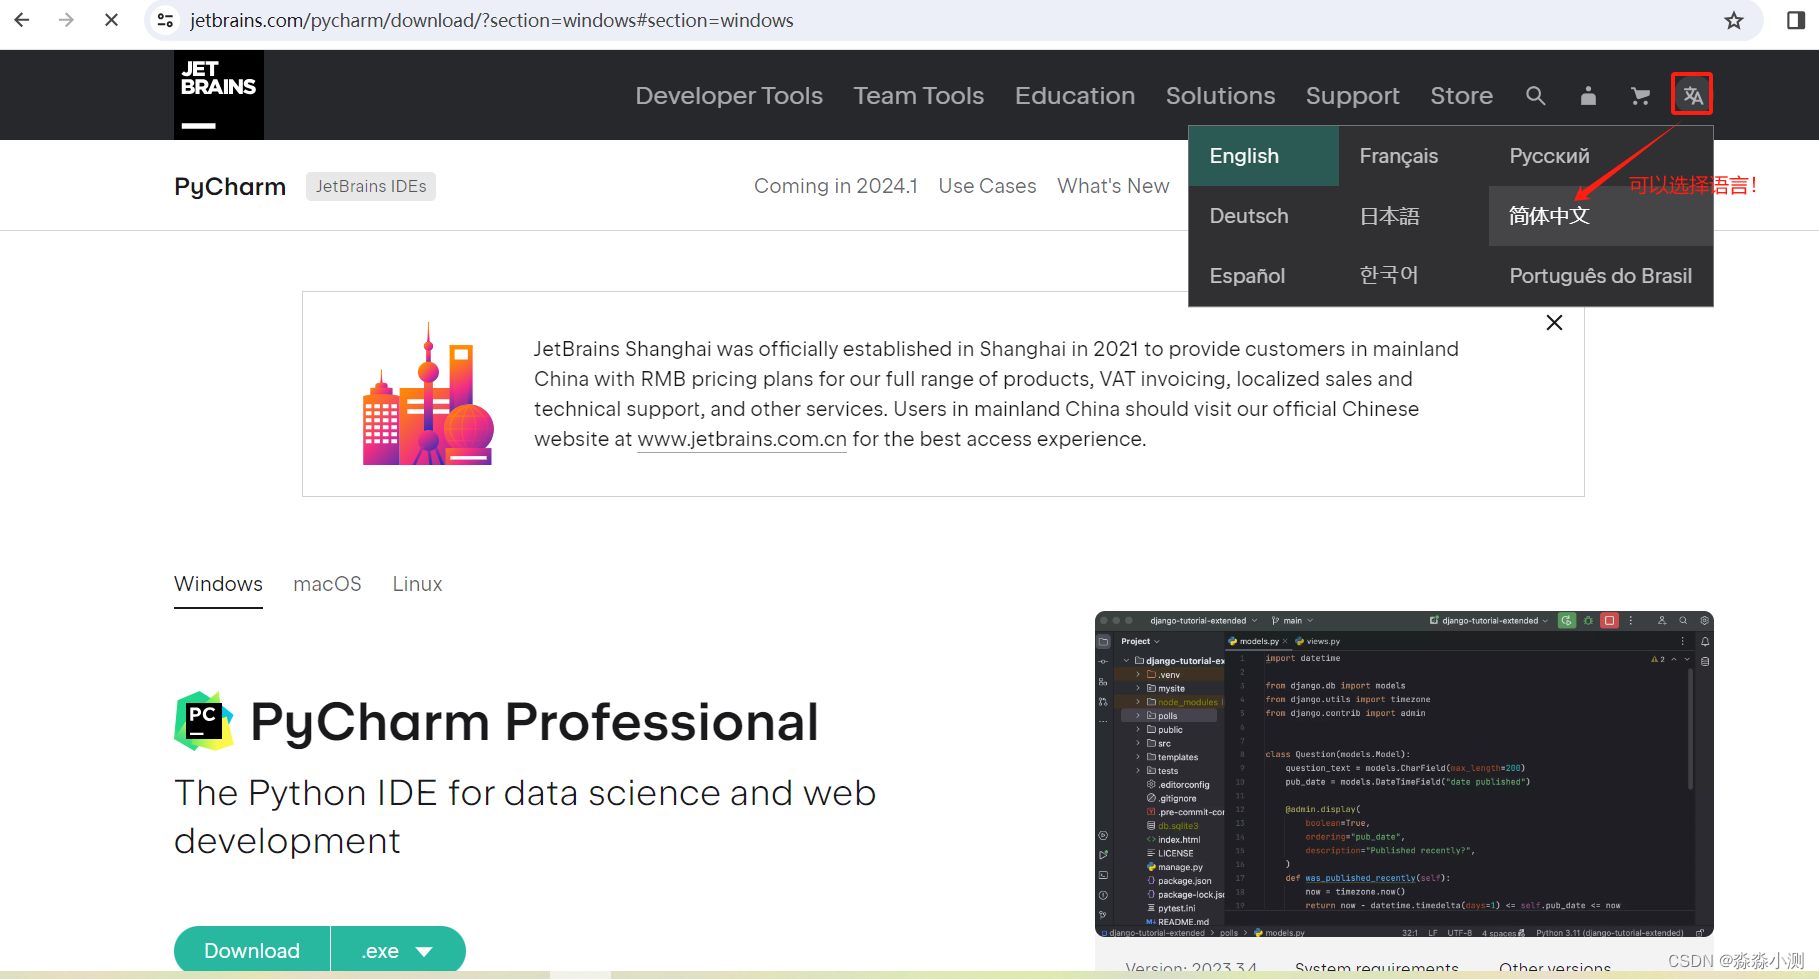Open the .exe installer format dropdown
Screen dimensions: 1819x979
398,950
